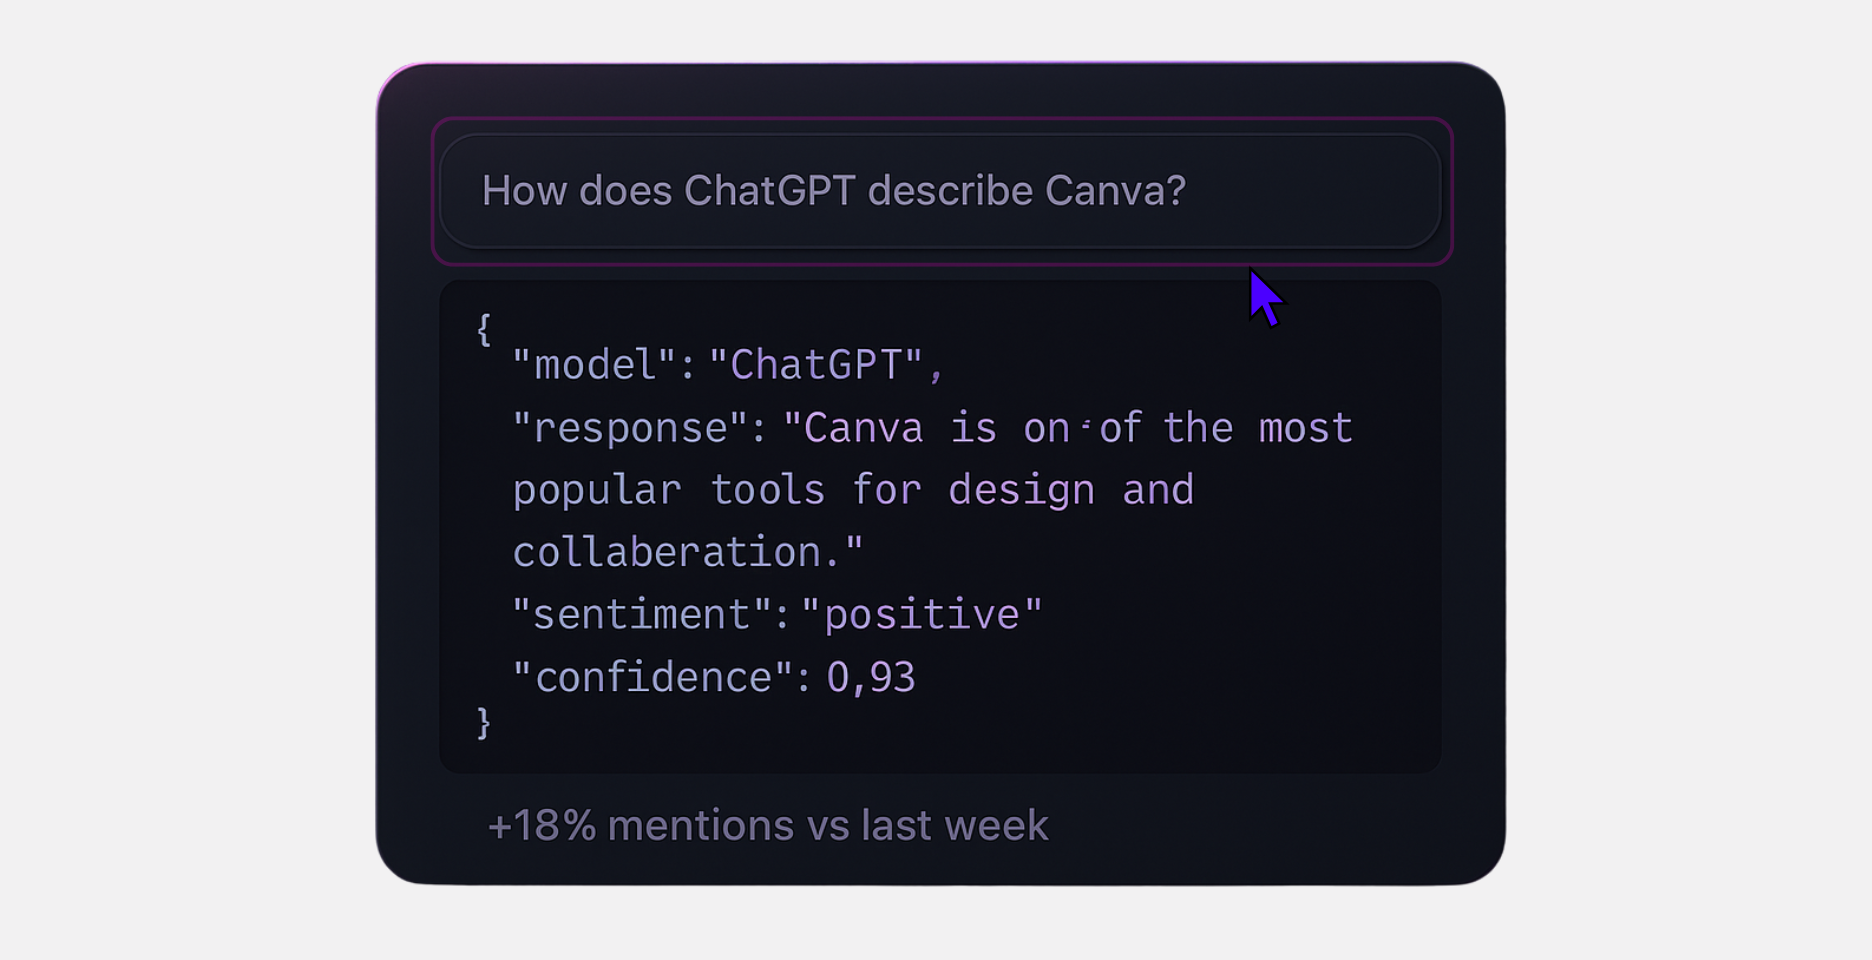Click the word "tools" in the response text
This screenshot has height=960, width=1872.
pos(767,491)
